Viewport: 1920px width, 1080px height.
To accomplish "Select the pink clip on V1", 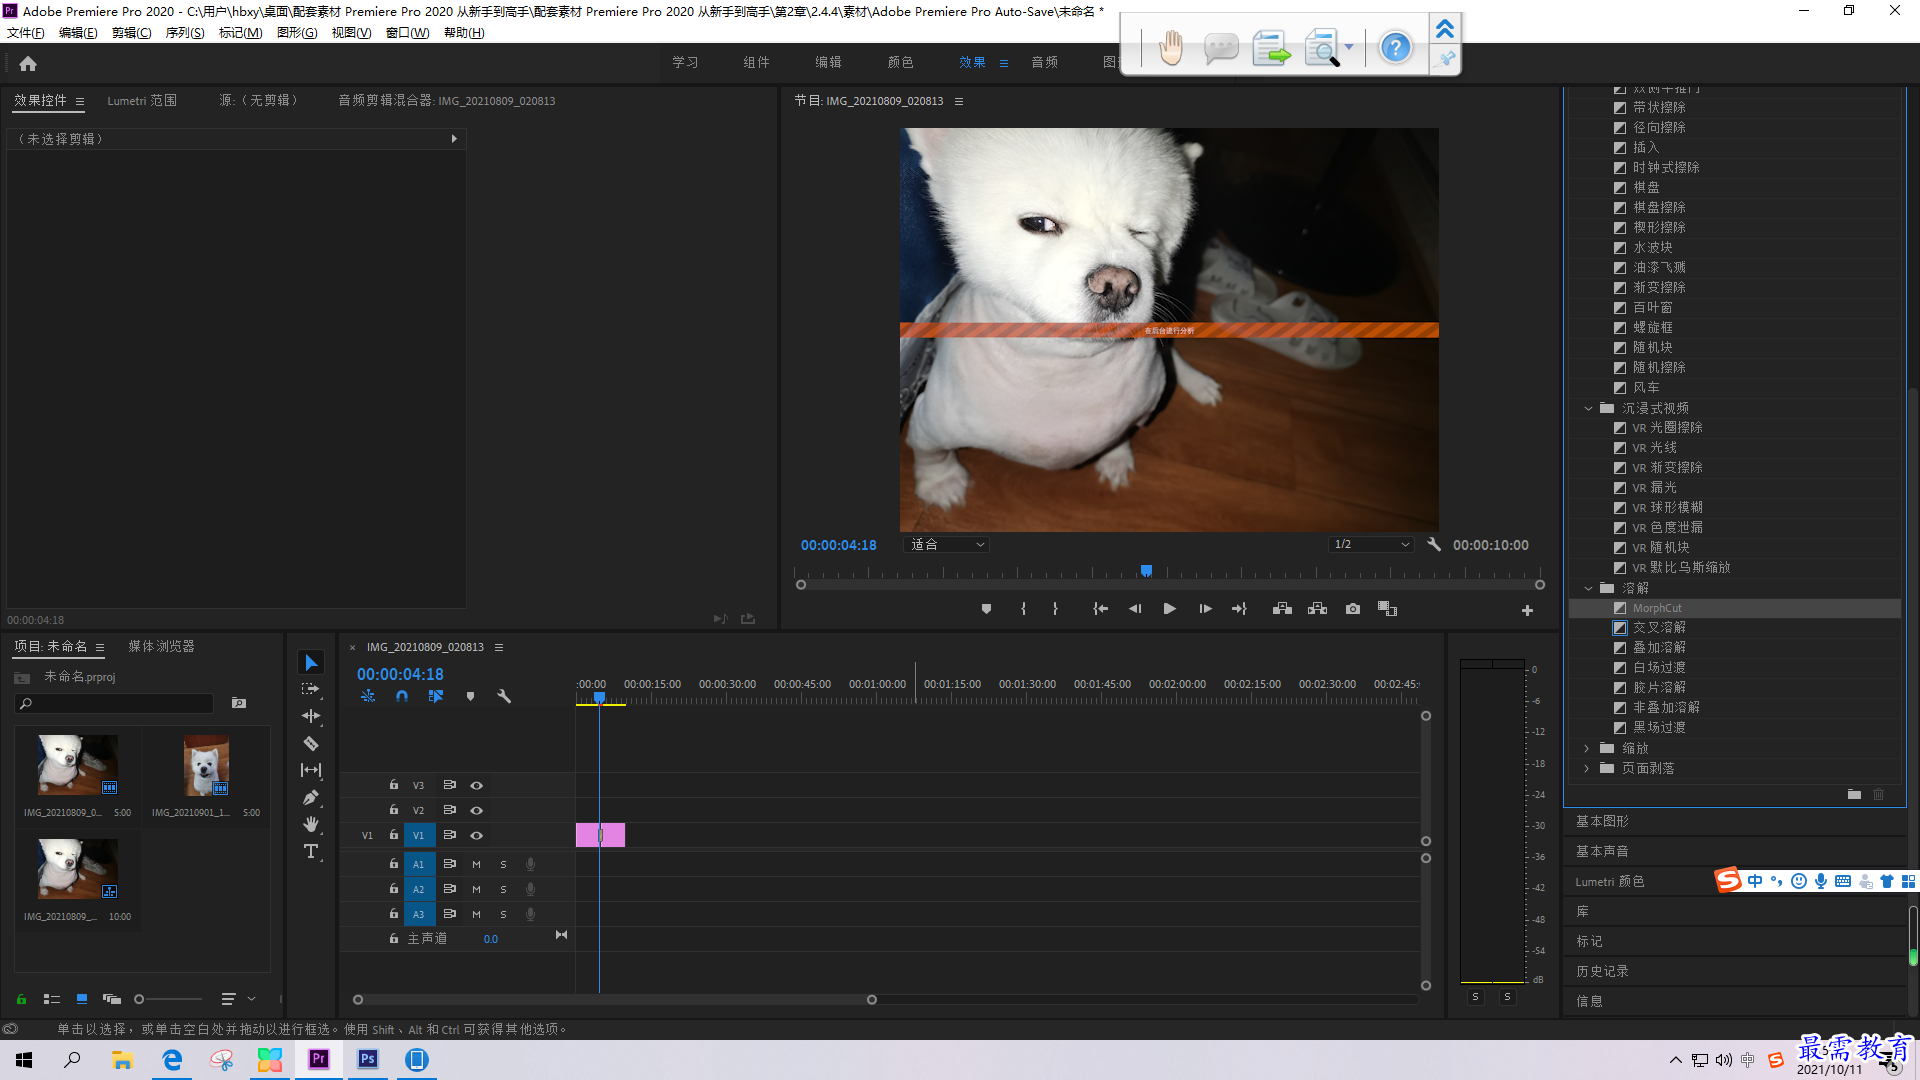I will [x=600, y=835].
